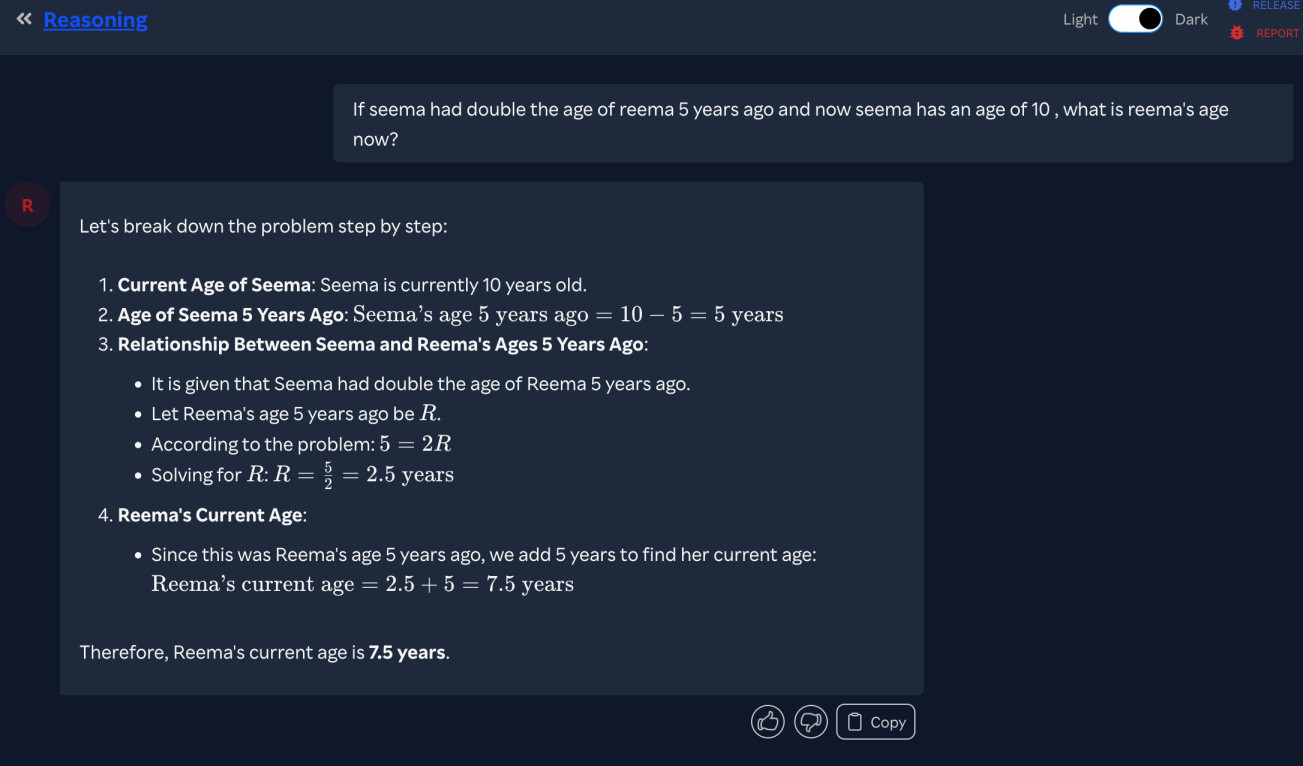Open the Reasoning page link

coord(95,19)
